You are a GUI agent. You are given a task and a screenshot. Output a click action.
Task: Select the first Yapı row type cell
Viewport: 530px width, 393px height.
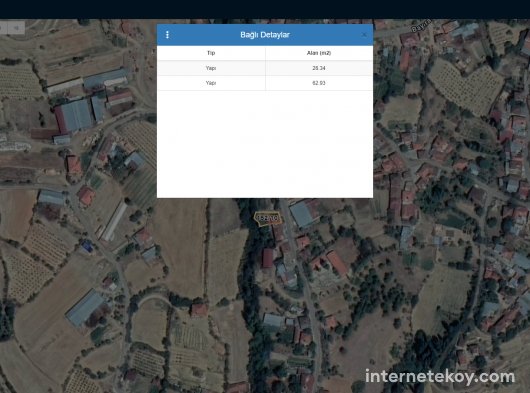[x=211, y=68]
